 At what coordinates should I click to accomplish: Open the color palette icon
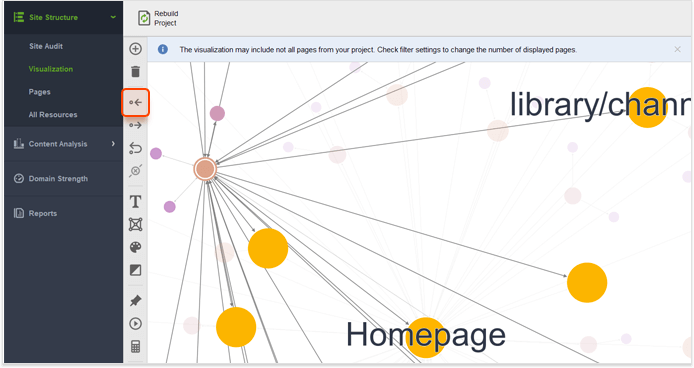(x=135, y=247)
